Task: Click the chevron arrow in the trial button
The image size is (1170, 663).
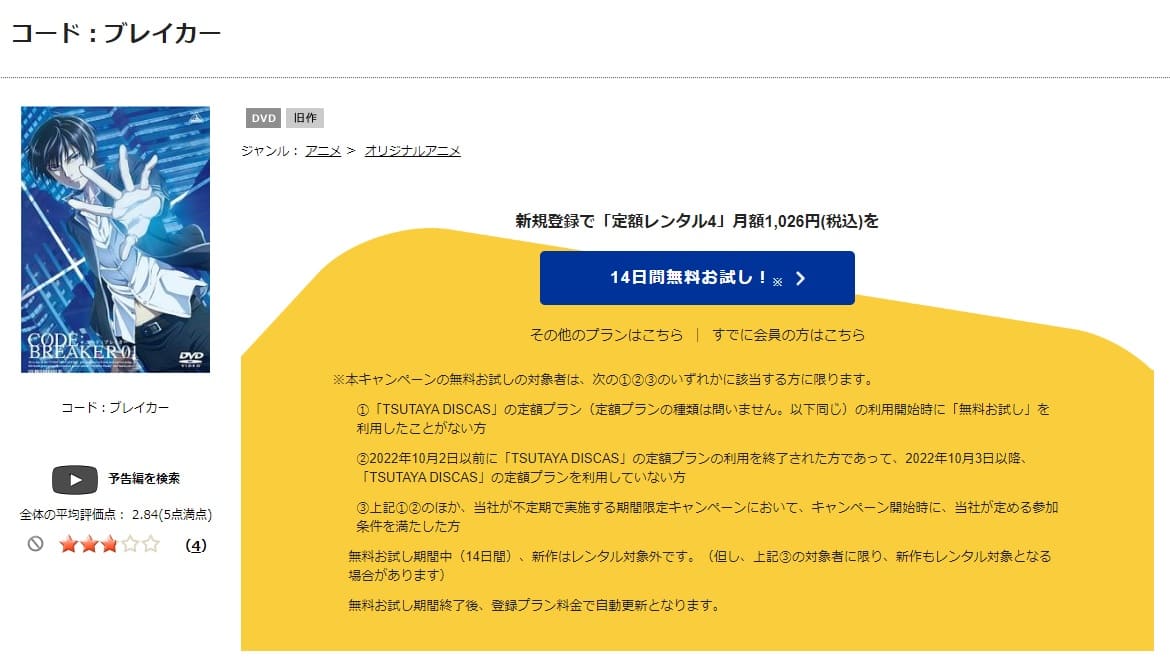Action: pos(801,278)
